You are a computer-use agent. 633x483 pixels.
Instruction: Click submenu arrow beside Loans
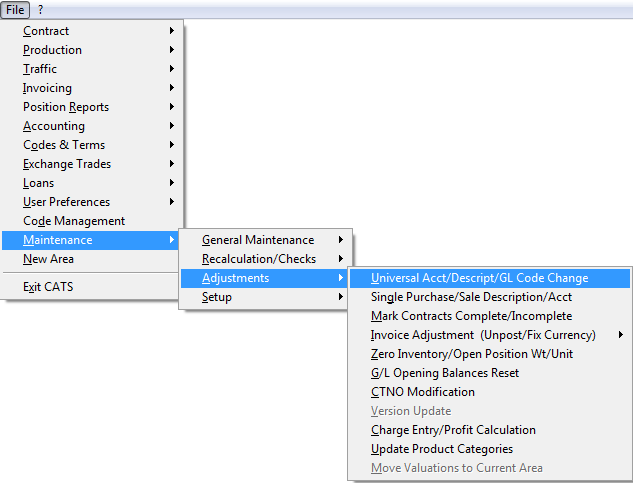click(172, 183)
